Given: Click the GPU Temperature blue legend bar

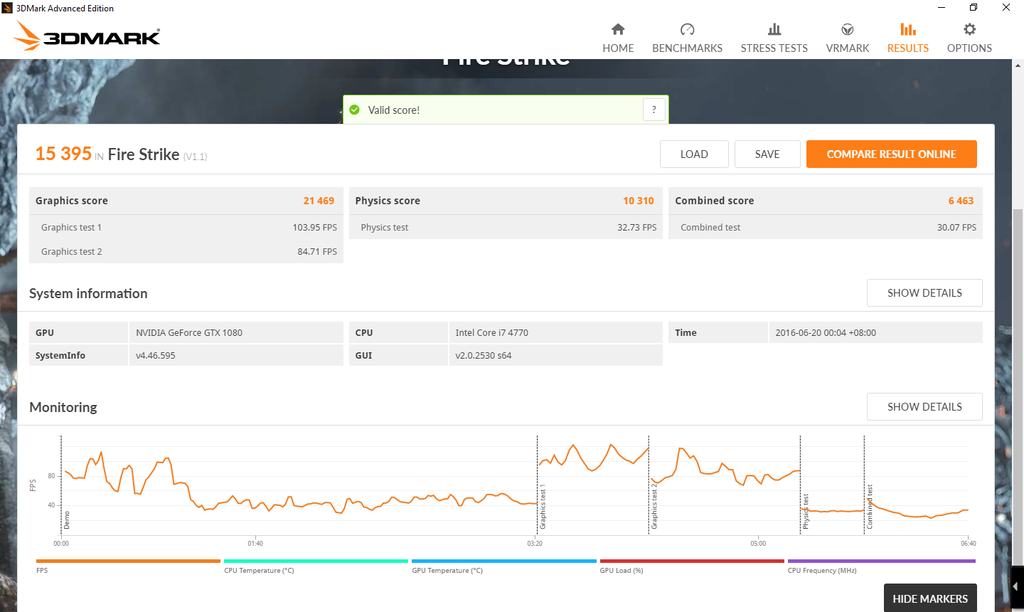Looking at the screenshot, I should coord(504,561).
